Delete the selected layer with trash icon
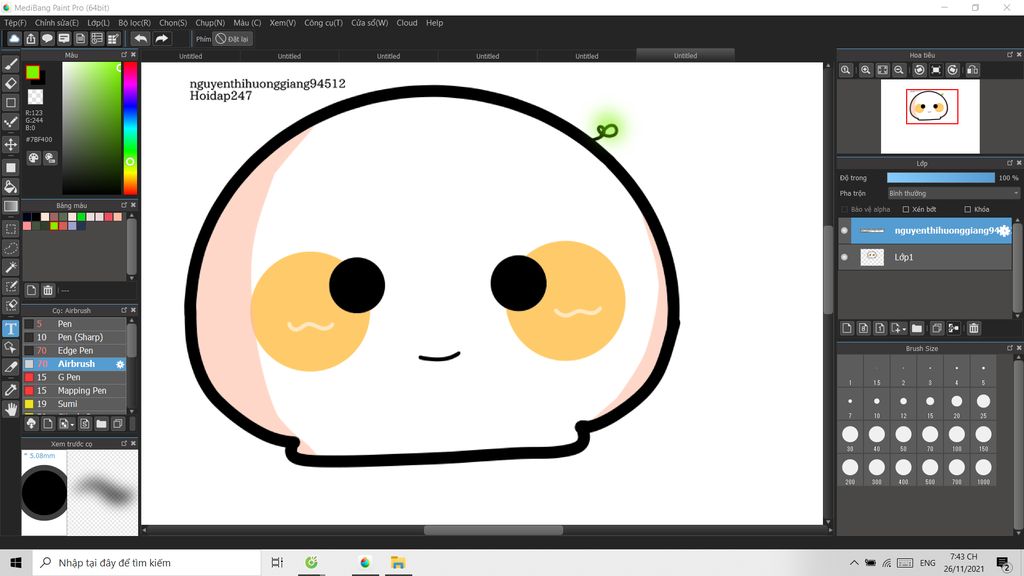This screenshot has width=1024, height=576. click(x=974, y=328)
